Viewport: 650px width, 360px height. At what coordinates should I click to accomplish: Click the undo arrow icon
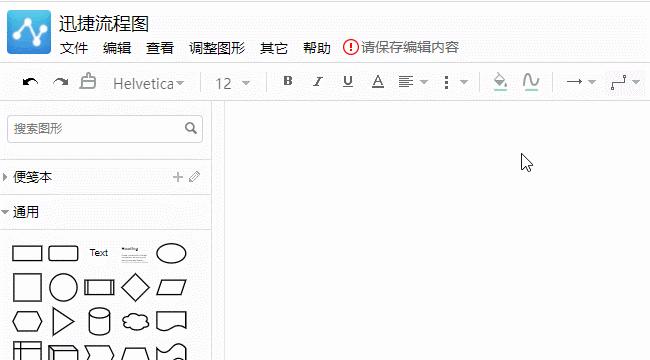[30, 82]
